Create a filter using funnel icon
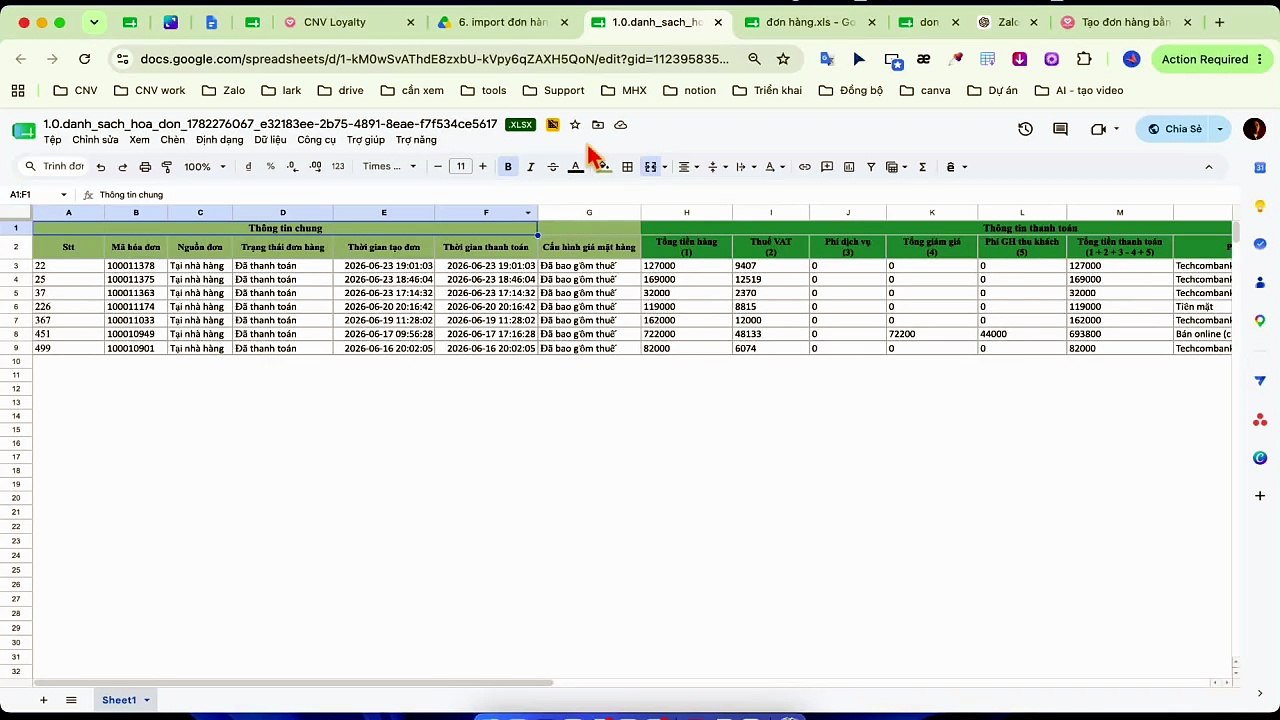 [871, 167]
